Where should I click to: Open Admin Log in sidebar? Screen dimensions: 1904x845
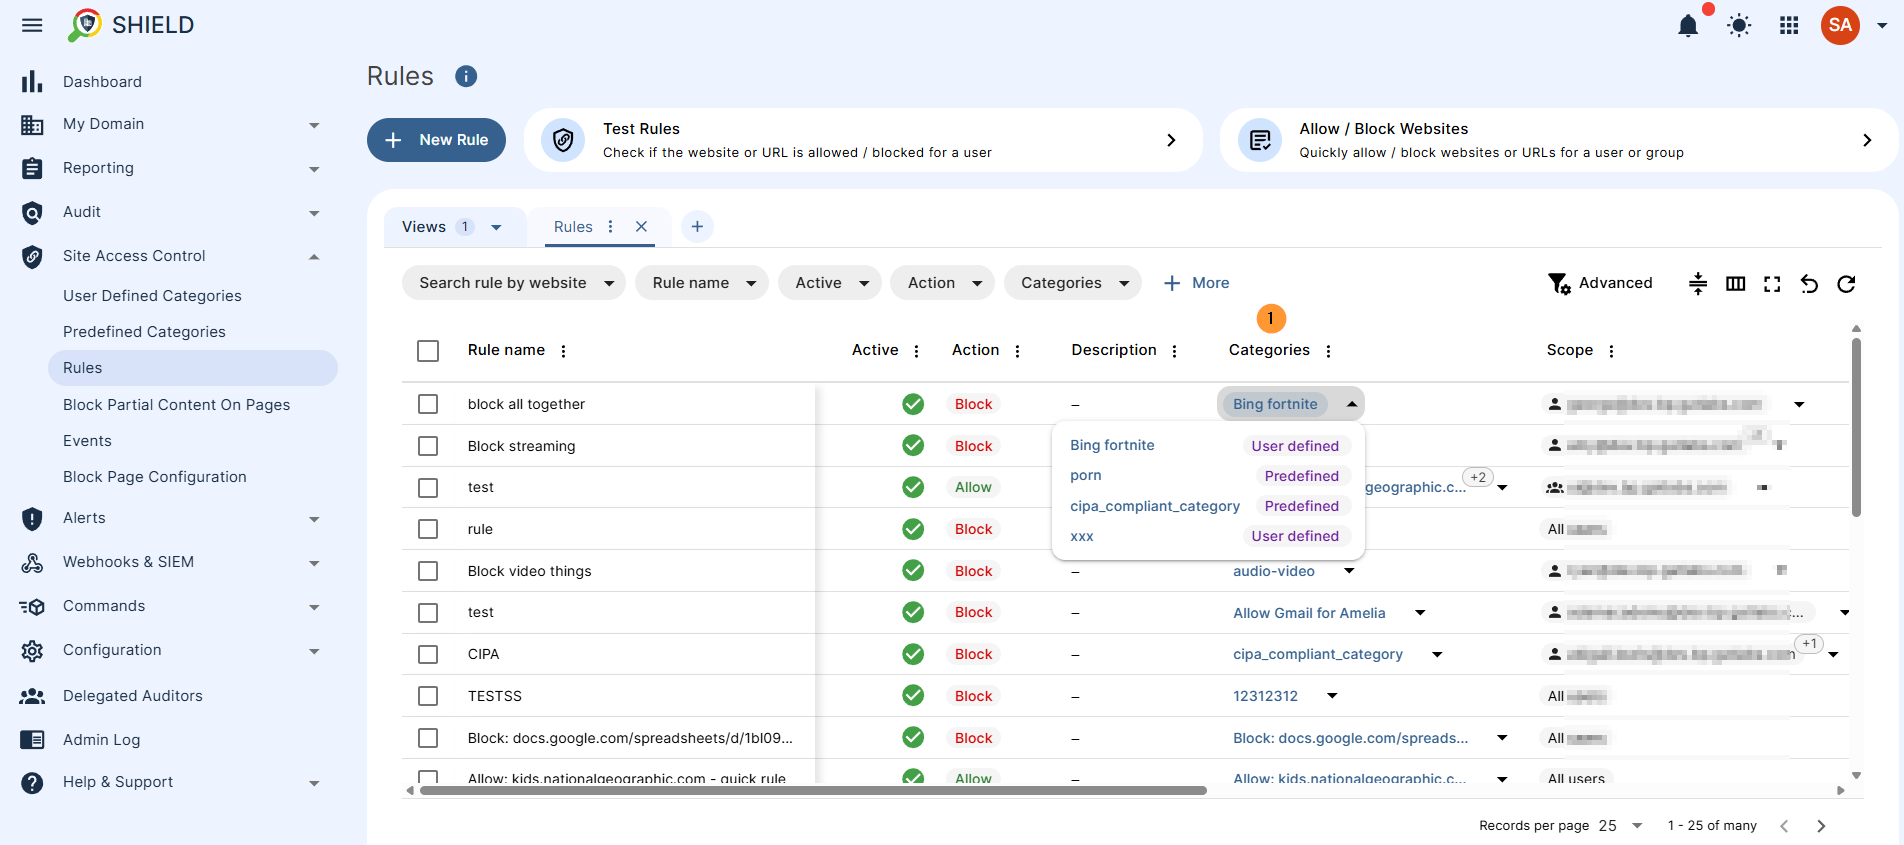tap(102, 740)
